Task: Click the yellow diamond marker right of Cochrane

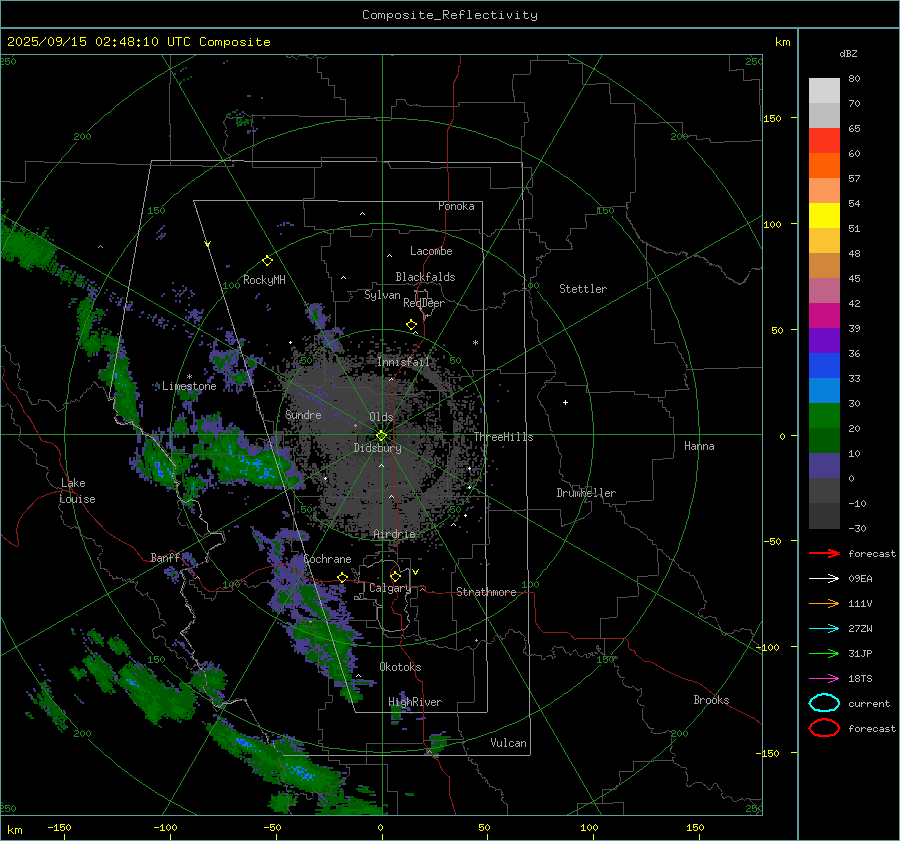Action: pyautogui.click(x=342, y=577)
